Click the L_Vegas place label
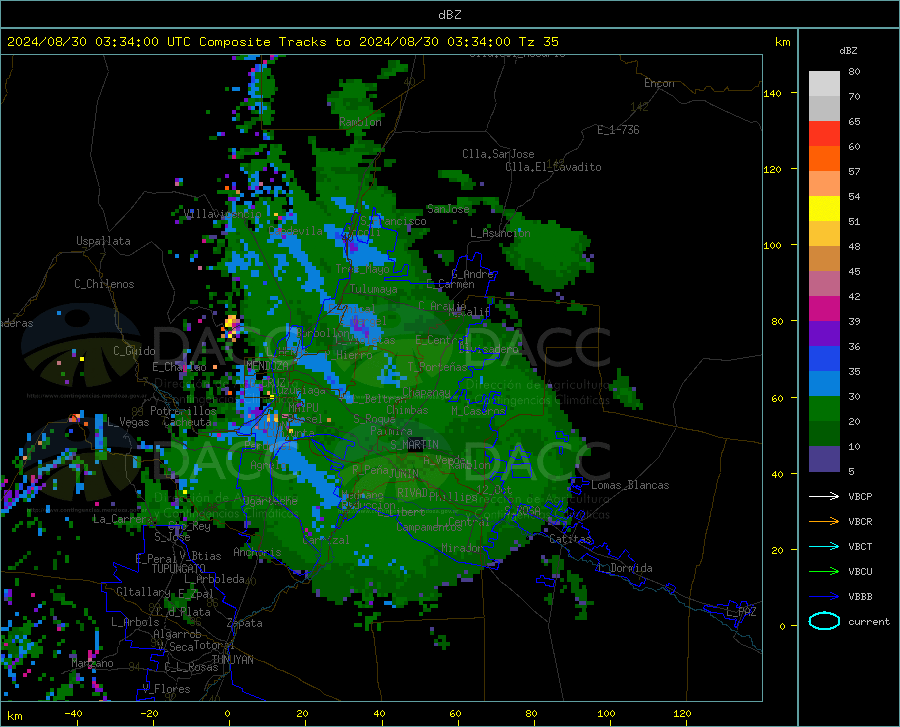The width and height of the screenshot is (900, 727). [128, 422]
